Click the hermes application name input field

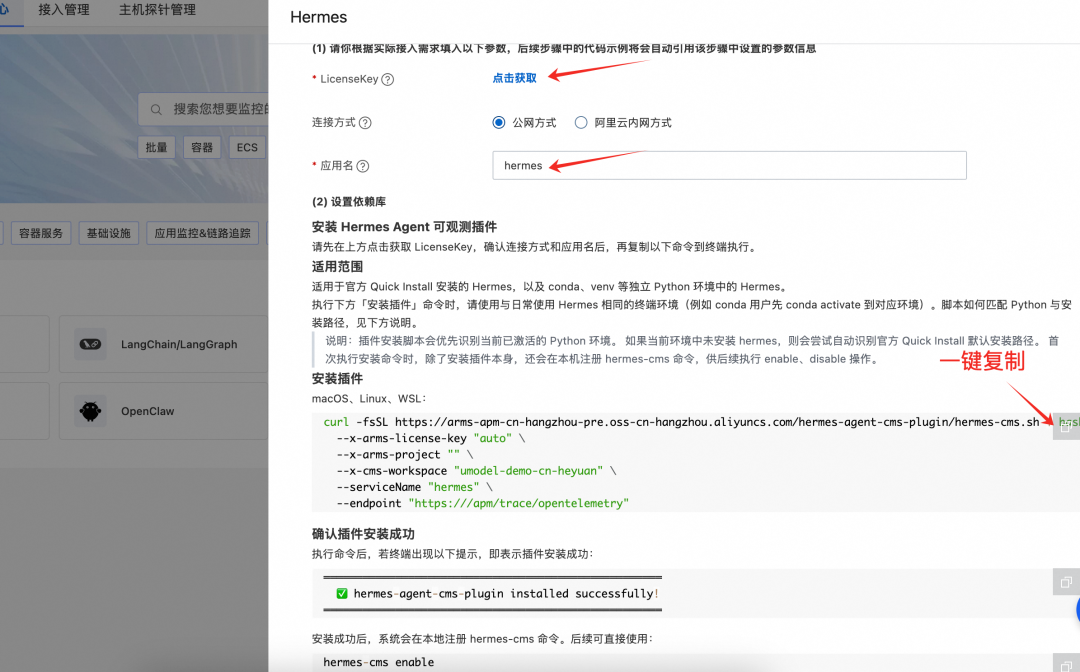729,165
